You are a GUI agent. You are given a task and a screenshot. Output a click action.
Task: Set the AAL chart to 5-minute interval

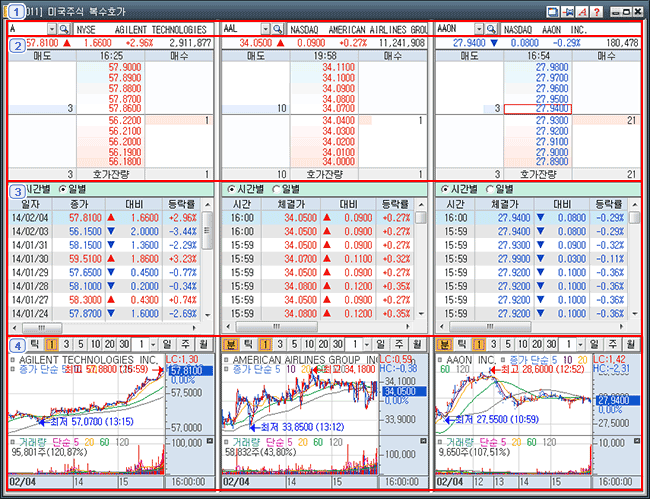(294, 344)
